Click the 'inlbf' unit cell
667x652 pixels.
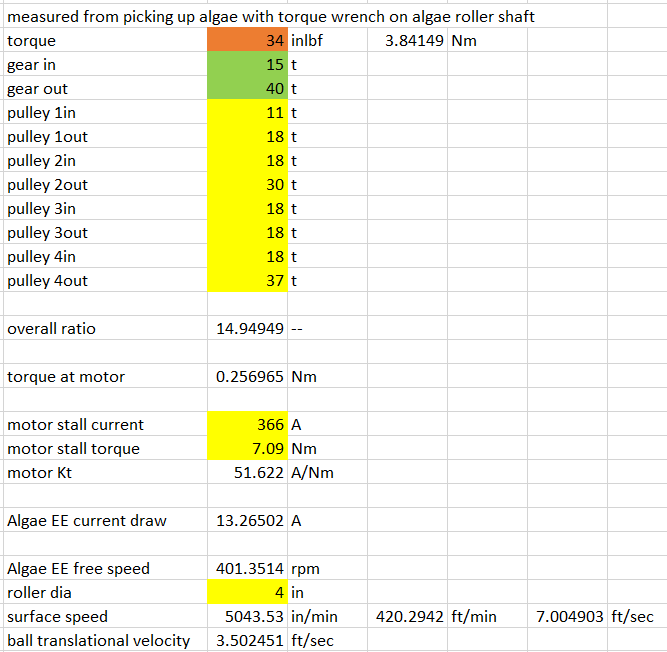pos(328,40)
